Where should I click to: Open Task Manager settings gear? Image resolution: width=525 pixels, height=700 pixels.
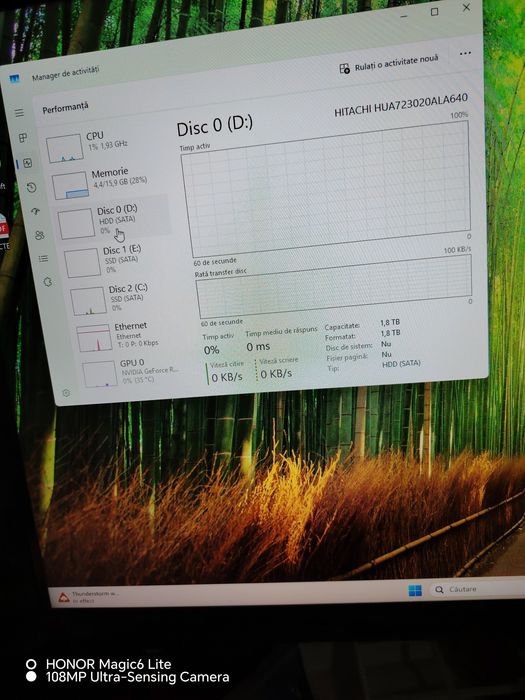66,393
